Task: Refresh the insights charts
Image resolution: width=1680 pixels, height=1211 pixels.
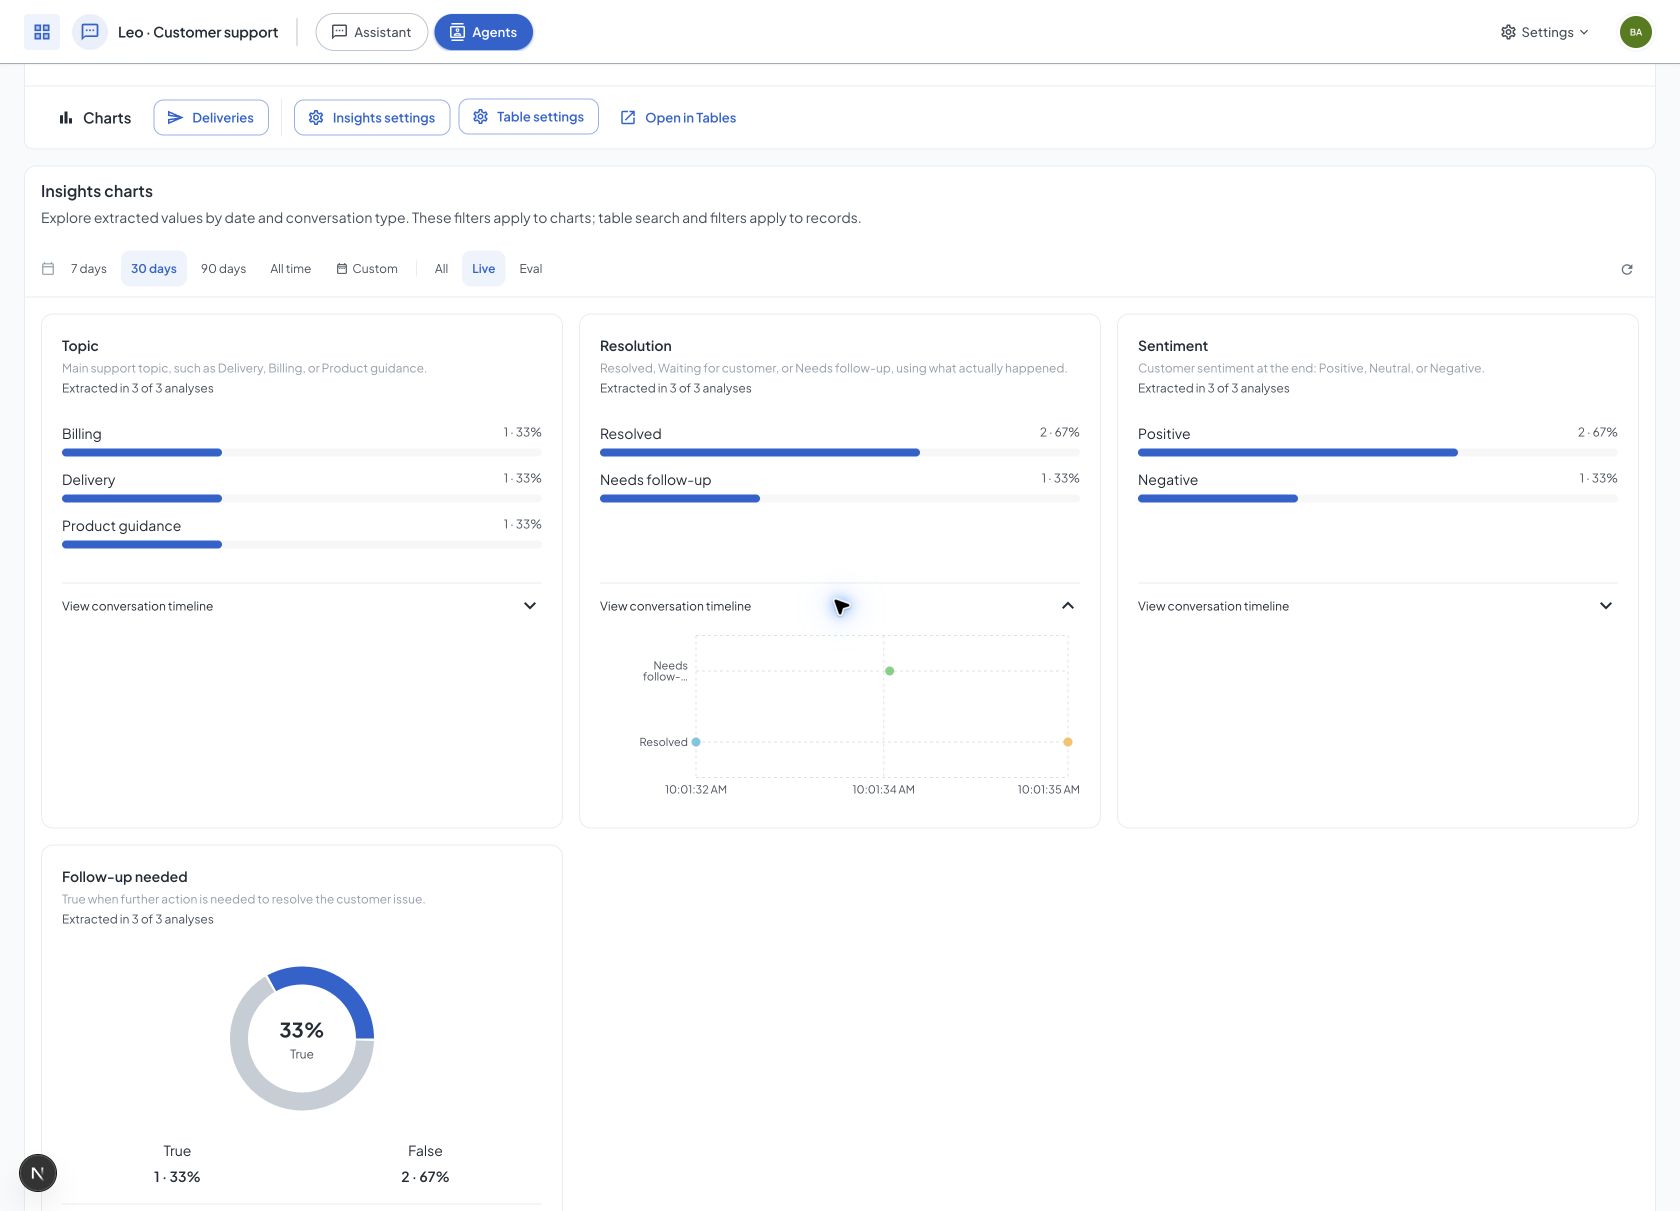Action: click(x=1627, y=269)
